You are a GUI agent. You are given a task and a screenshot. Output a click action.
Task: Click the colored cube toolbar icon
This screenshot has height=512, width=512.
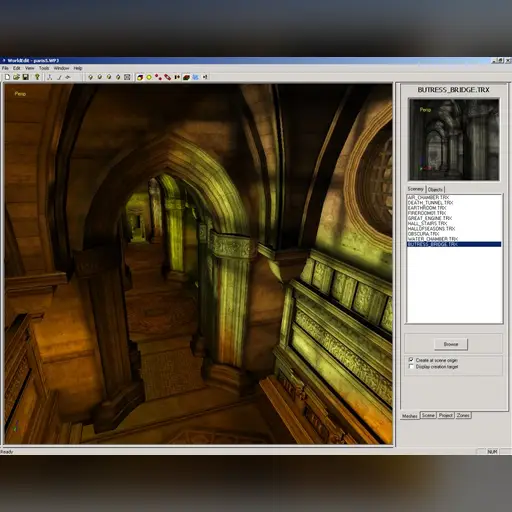140,77
